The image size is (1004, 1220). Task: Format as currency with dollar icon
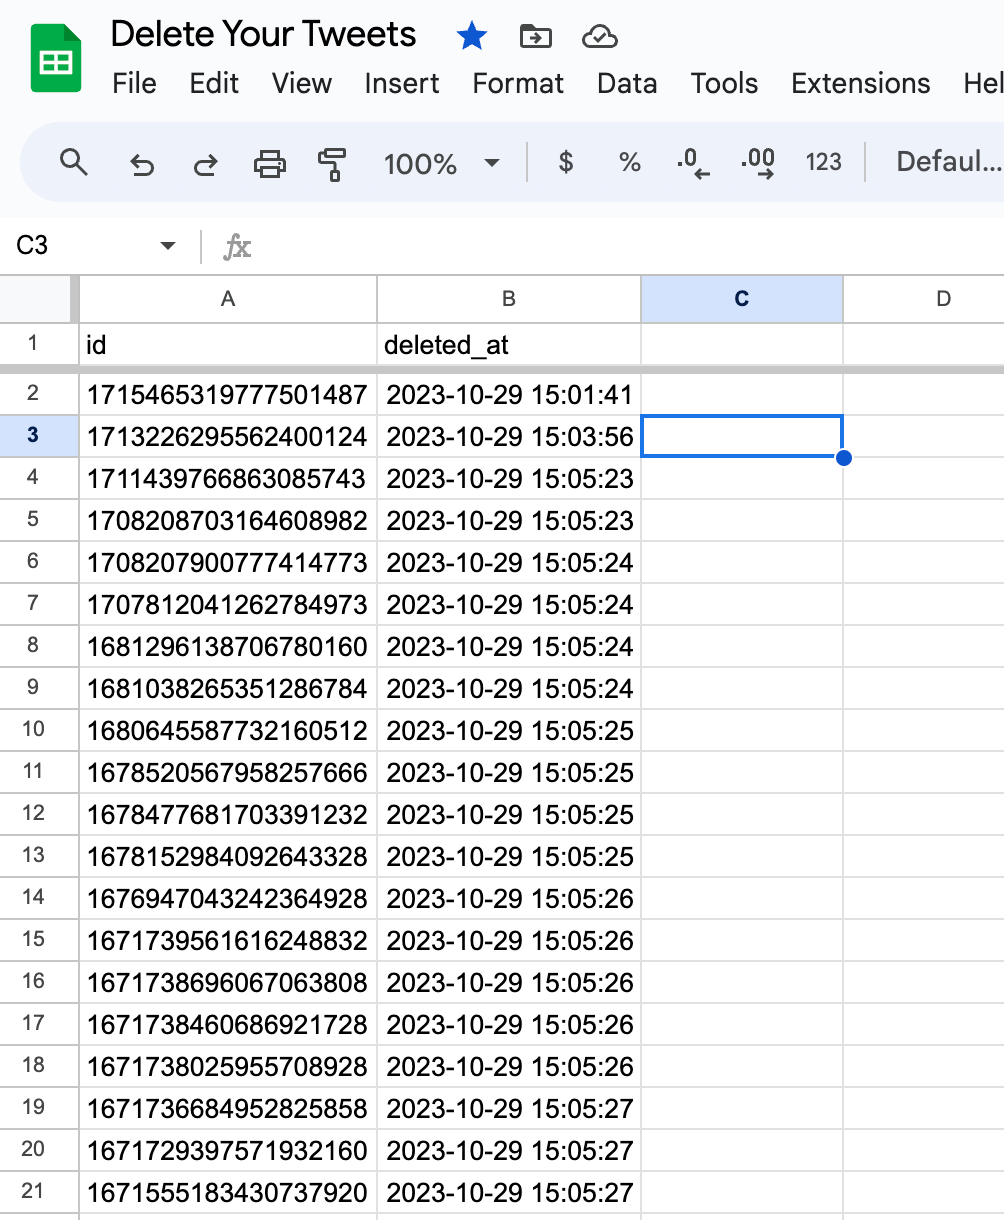(566, 162)
